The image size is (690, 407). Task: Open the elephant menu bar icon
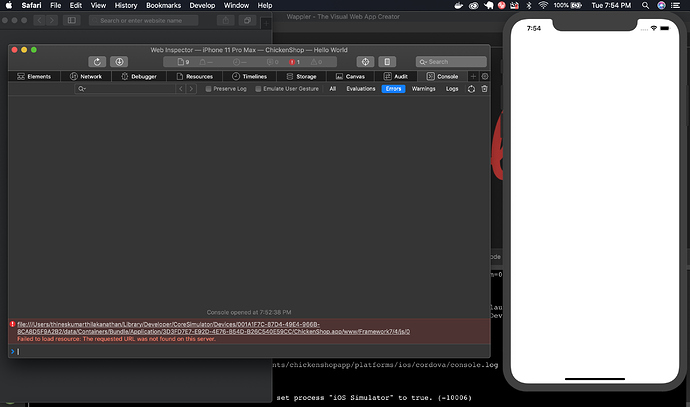click(x=488, y=5)
